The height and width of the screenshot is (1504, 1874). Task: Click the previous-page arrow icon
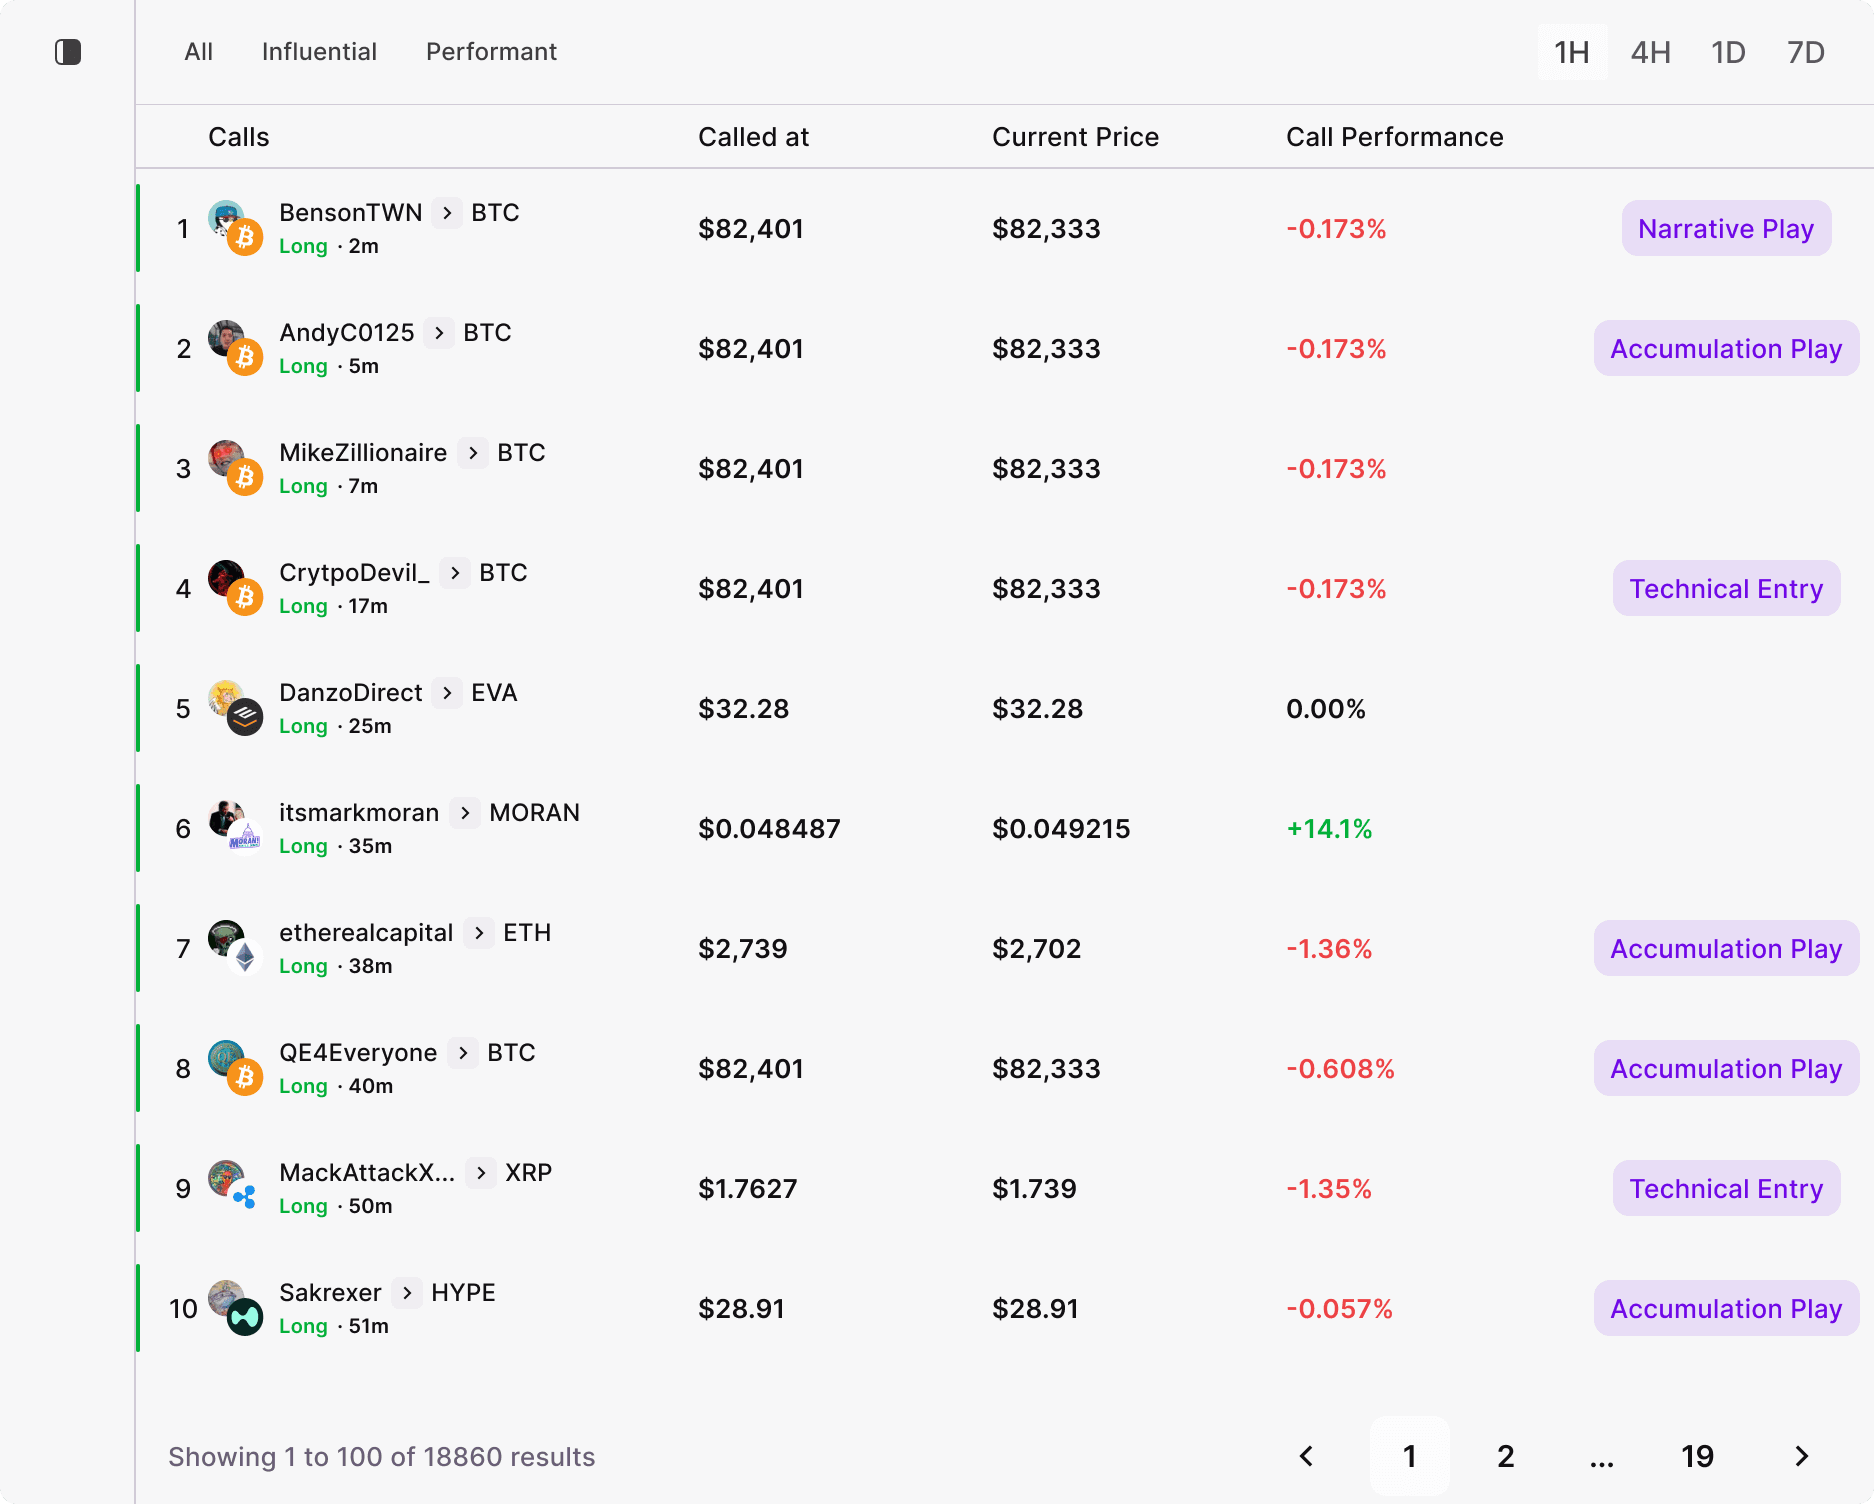coord(1306,1457)
